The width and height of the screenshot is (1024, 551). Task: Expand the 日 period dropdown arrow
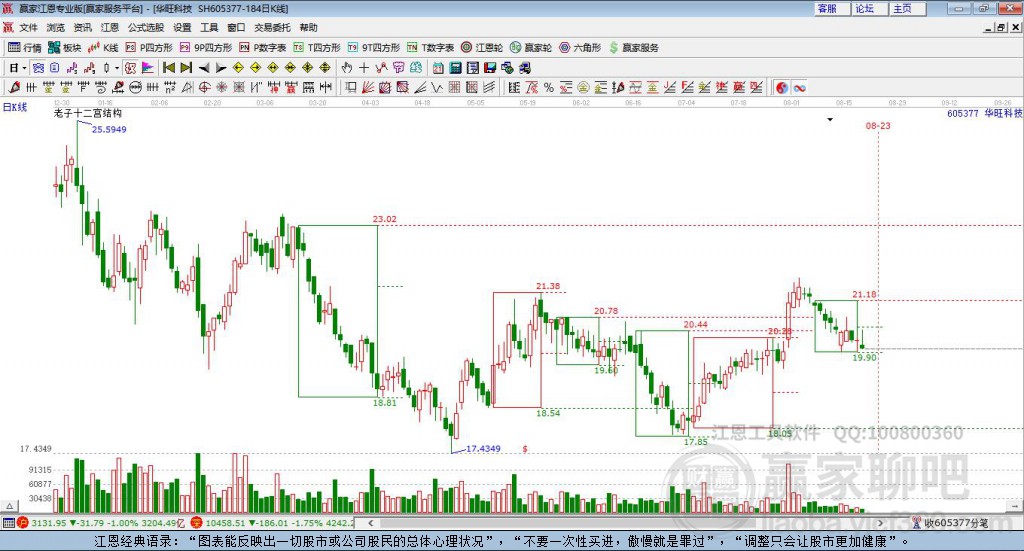pyautogui.click(x=24, y=68)
